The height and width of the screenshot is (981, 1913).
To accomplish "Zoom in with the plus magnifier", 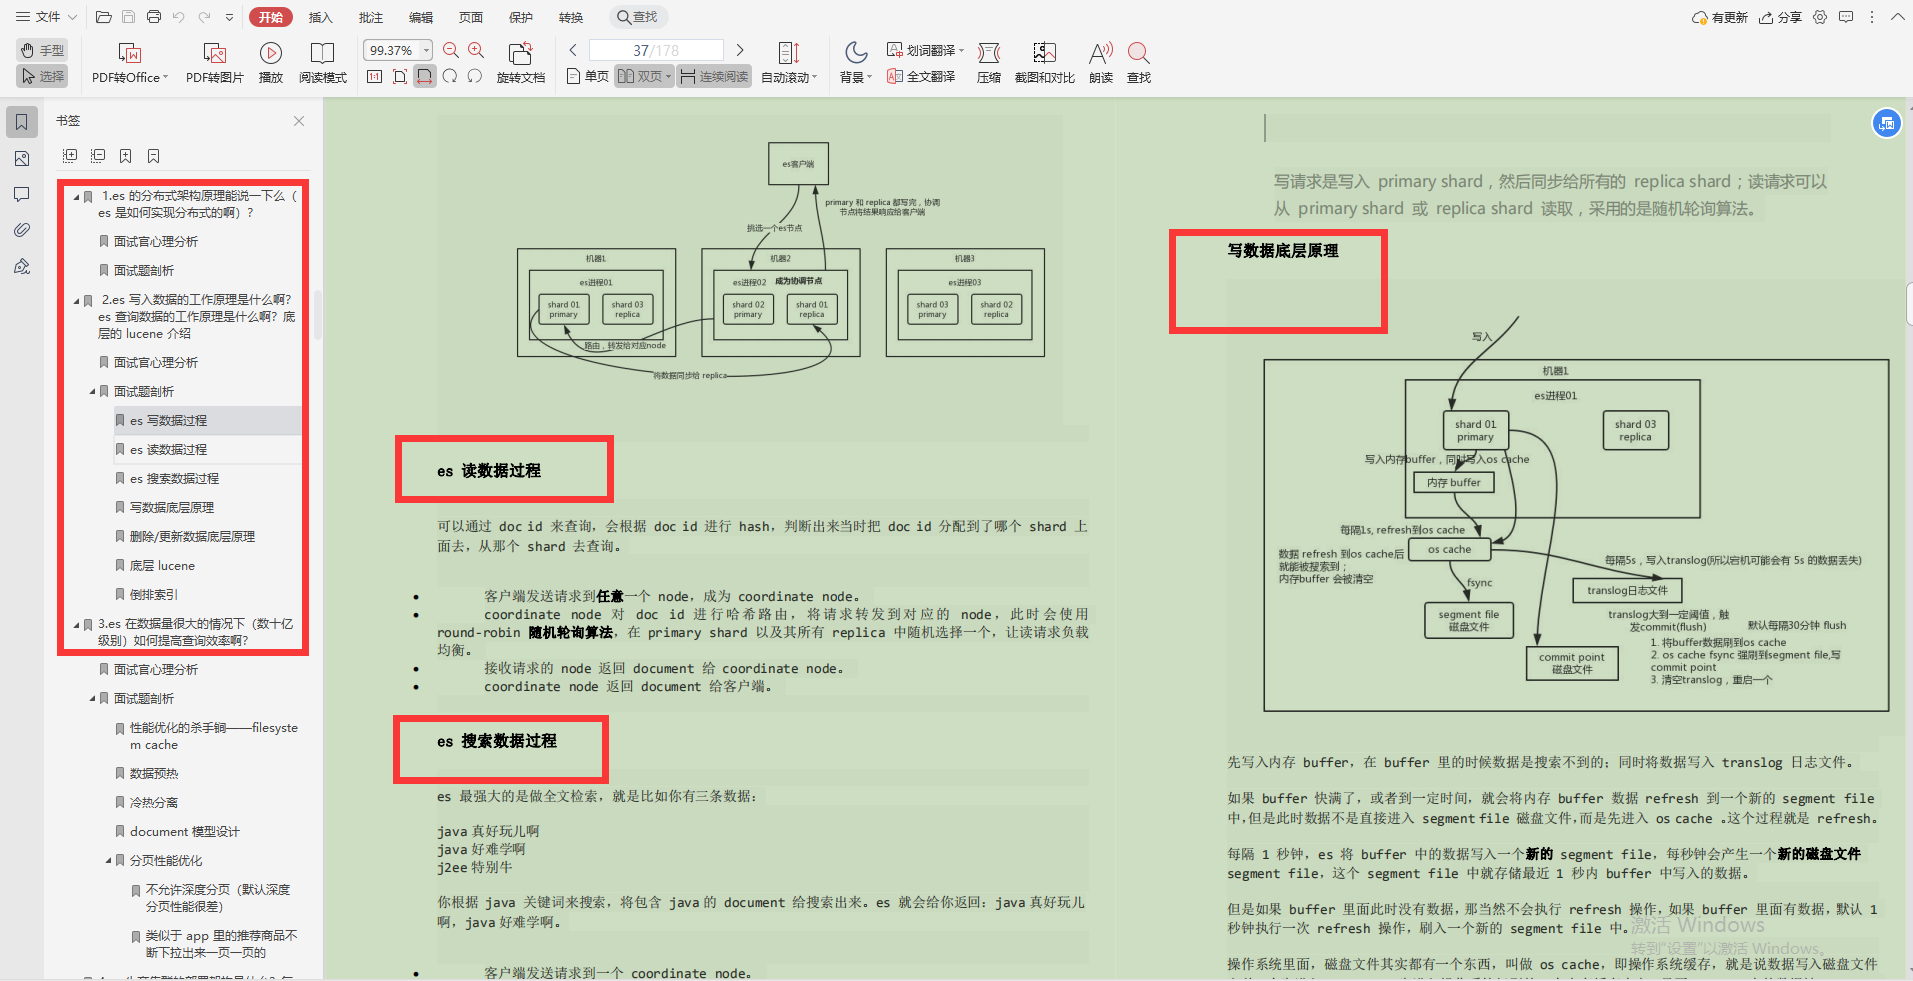I will 476,50.
